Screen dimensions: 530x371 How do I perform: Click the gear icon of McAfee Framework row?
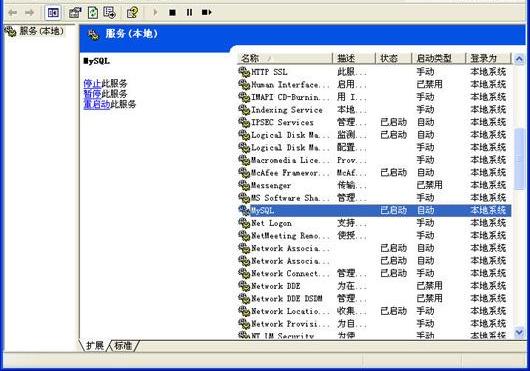point(244,173)
